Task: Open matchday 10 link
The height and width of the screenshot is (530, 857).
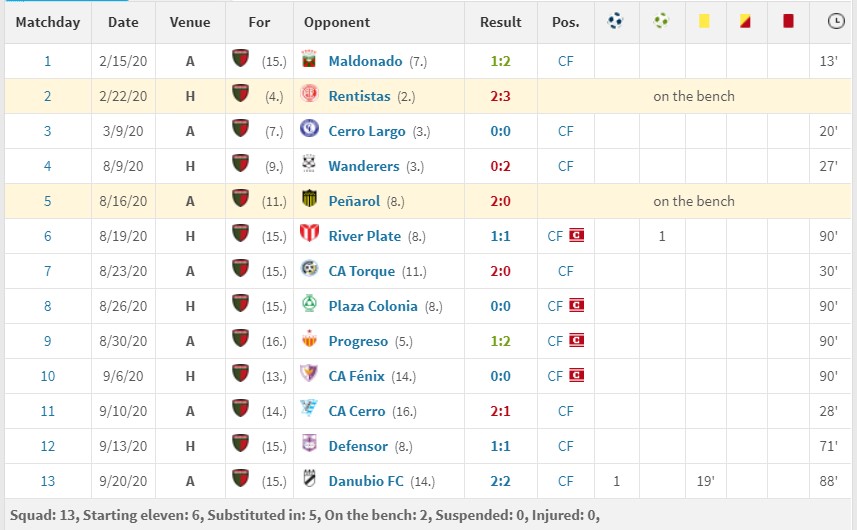Action: click(48, 376)
